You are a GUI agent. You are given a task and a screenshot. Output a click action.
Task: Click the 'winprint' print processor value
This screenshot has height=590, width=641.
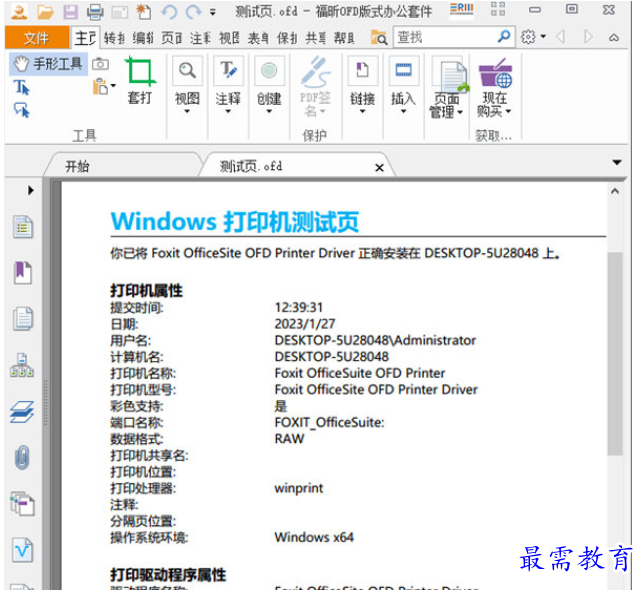coord(299,488)
